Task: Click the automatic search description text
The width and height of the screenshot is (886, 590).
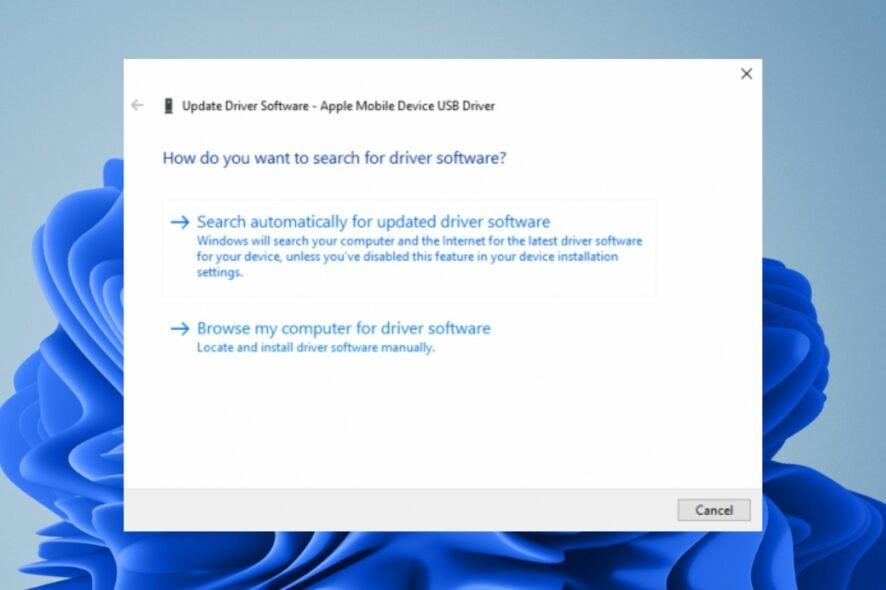Action: coord(418,256)
